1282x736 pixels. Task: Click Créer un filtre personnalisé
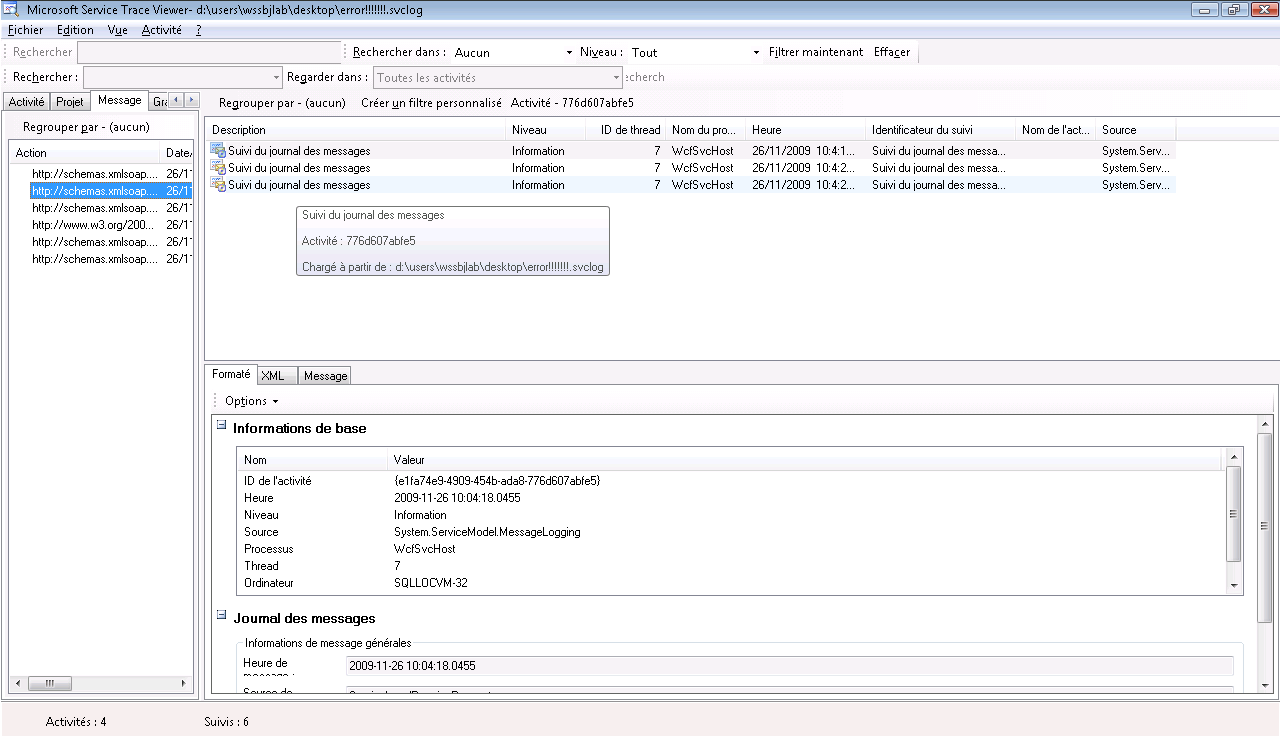[x=431, y=103]
